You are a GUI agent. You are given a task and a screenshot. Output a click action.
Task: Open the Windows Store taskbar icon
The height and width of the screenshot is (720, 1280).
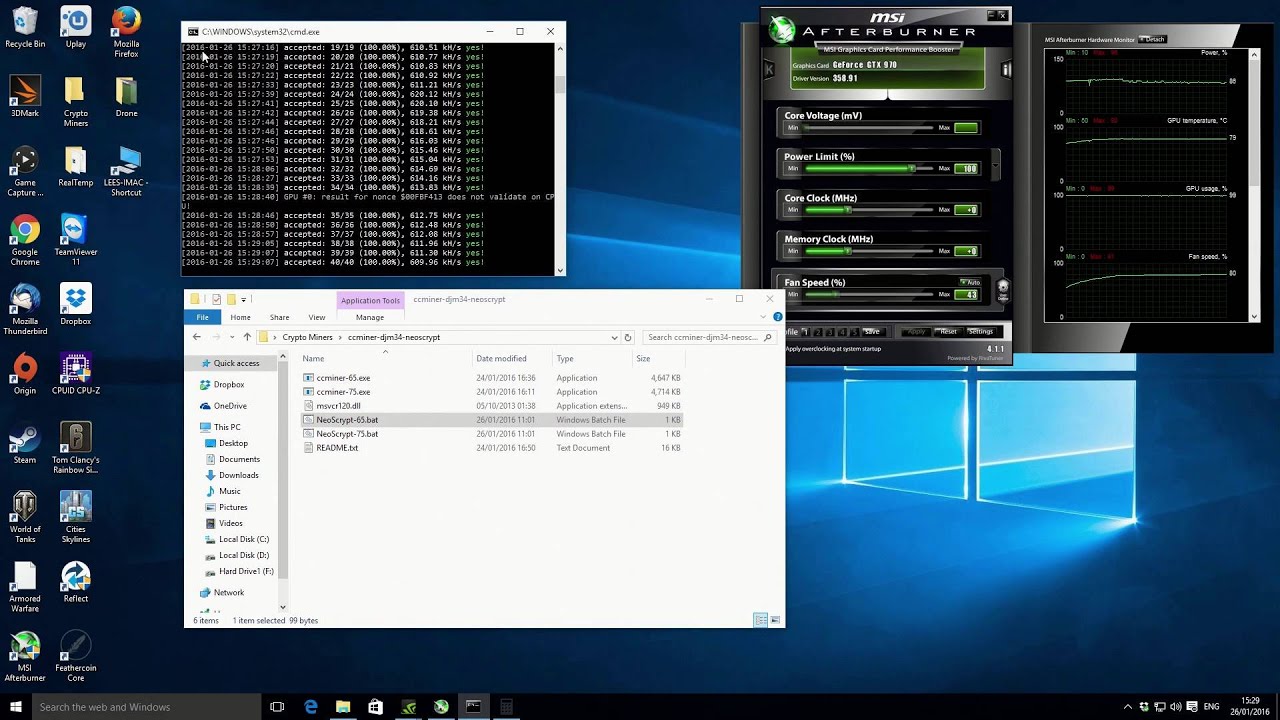click(375, 707)
